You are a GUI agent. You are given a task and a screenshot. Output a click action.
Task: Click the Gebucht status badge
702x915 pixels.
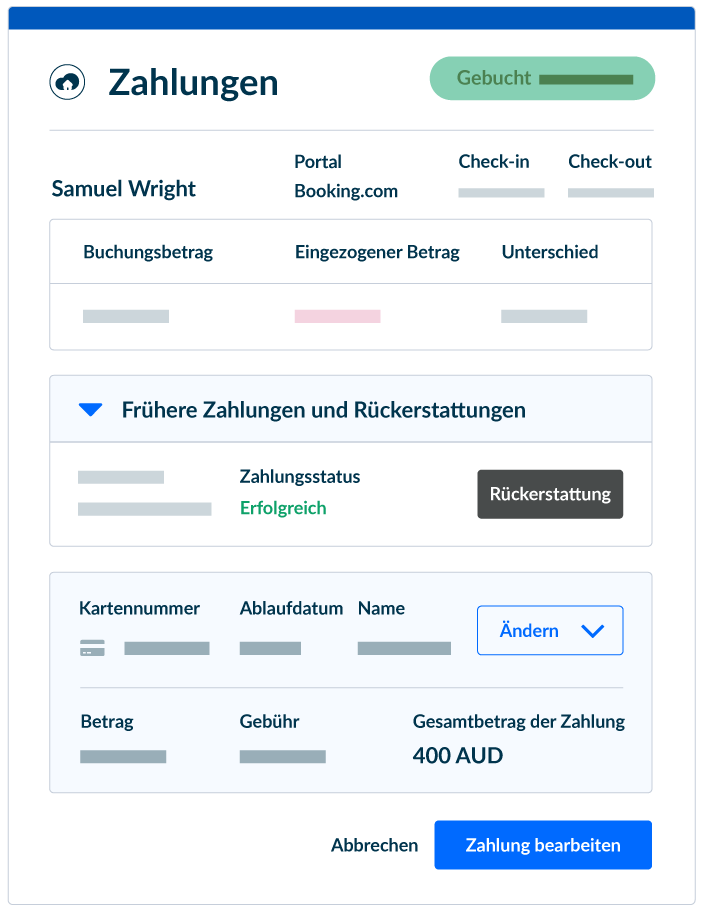point(542,78)
